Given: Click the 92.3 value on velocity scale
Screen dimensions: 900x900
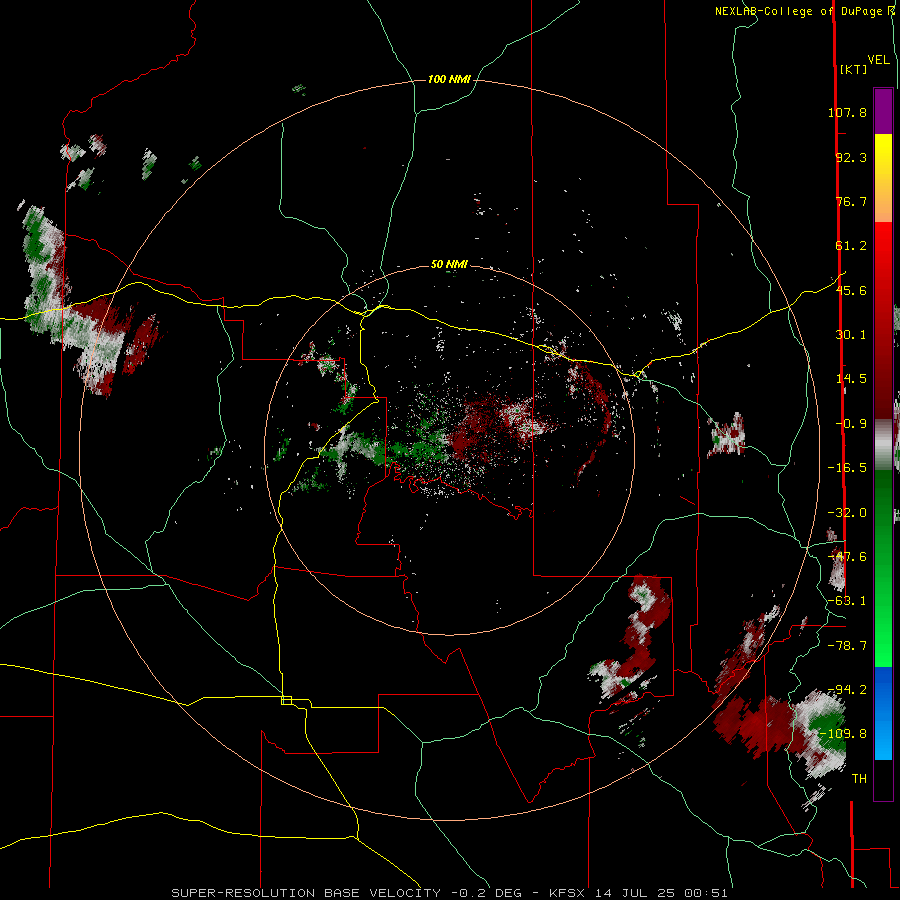Looking at the screenshot, I should point(851,157).
